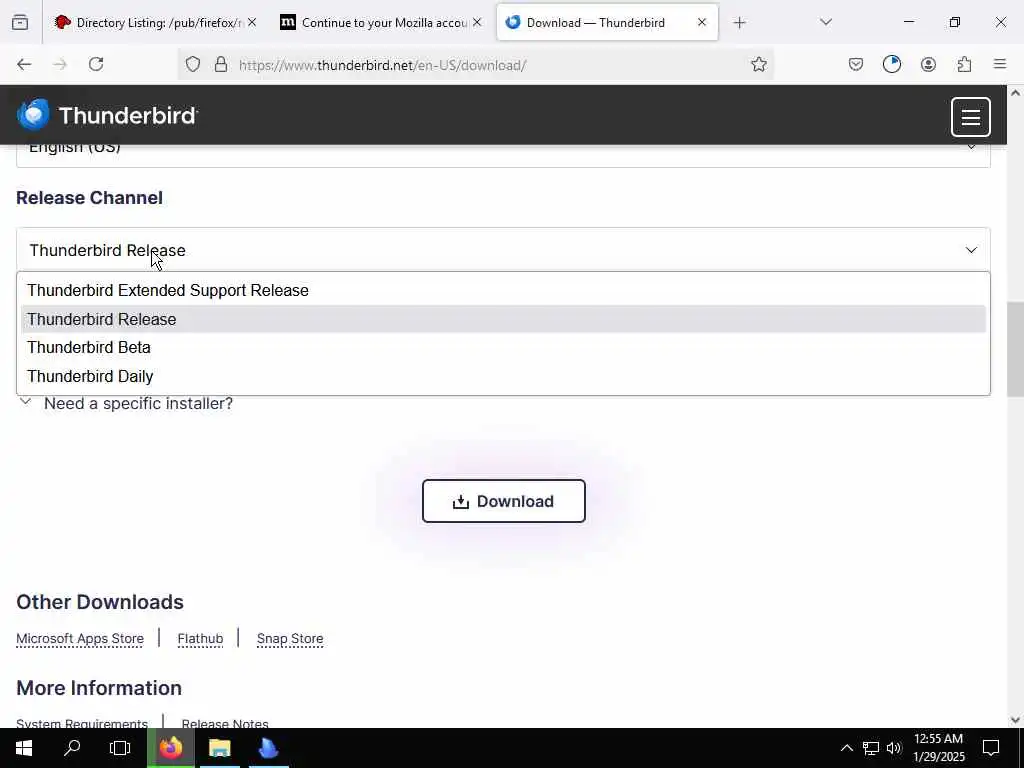
Task: Bookmark this page with the star
Action: point(758,64)
